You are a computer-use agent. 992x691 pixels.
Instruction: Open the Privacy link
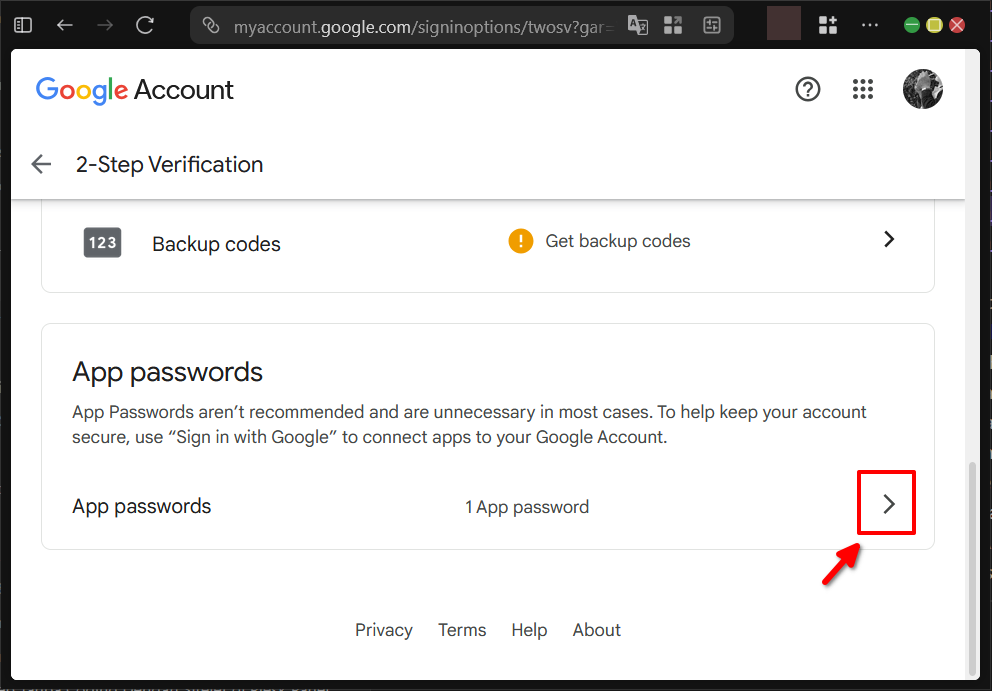[x=383, y=630]
